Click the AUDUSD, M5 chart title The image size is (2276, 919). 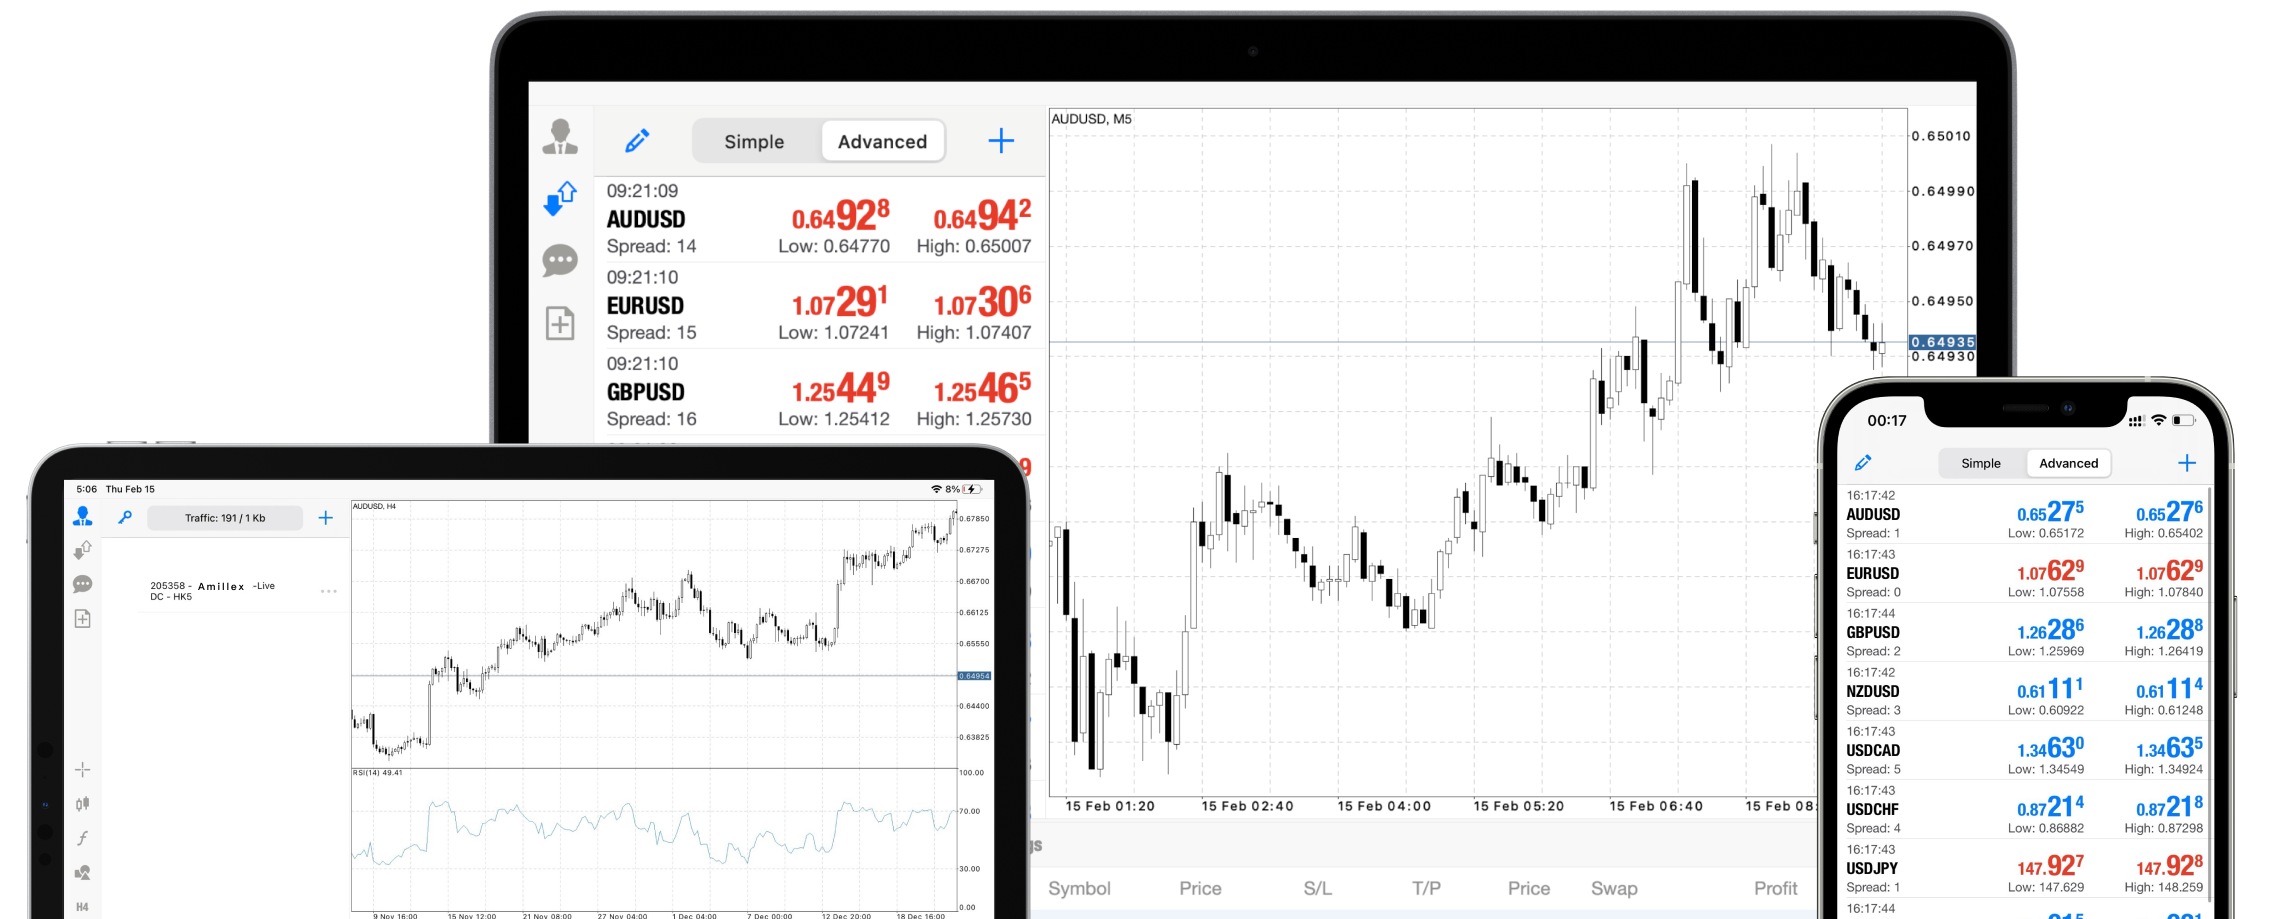[1092, 119]
